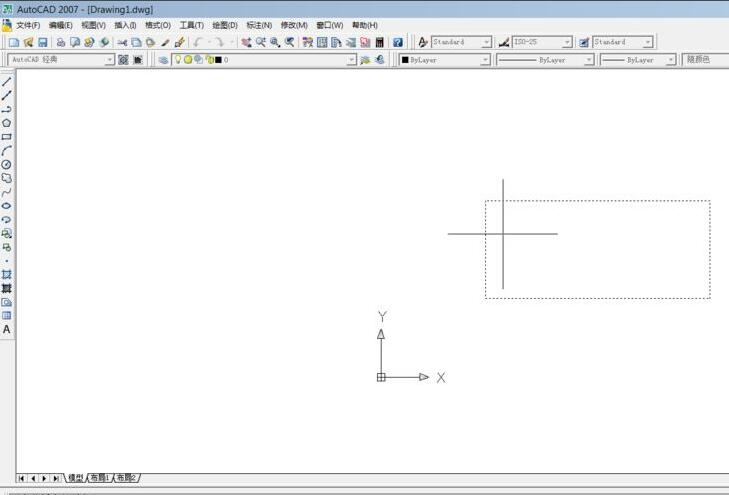
Task: Cut selection with the scissors icon
Action: tap(122, 42)
